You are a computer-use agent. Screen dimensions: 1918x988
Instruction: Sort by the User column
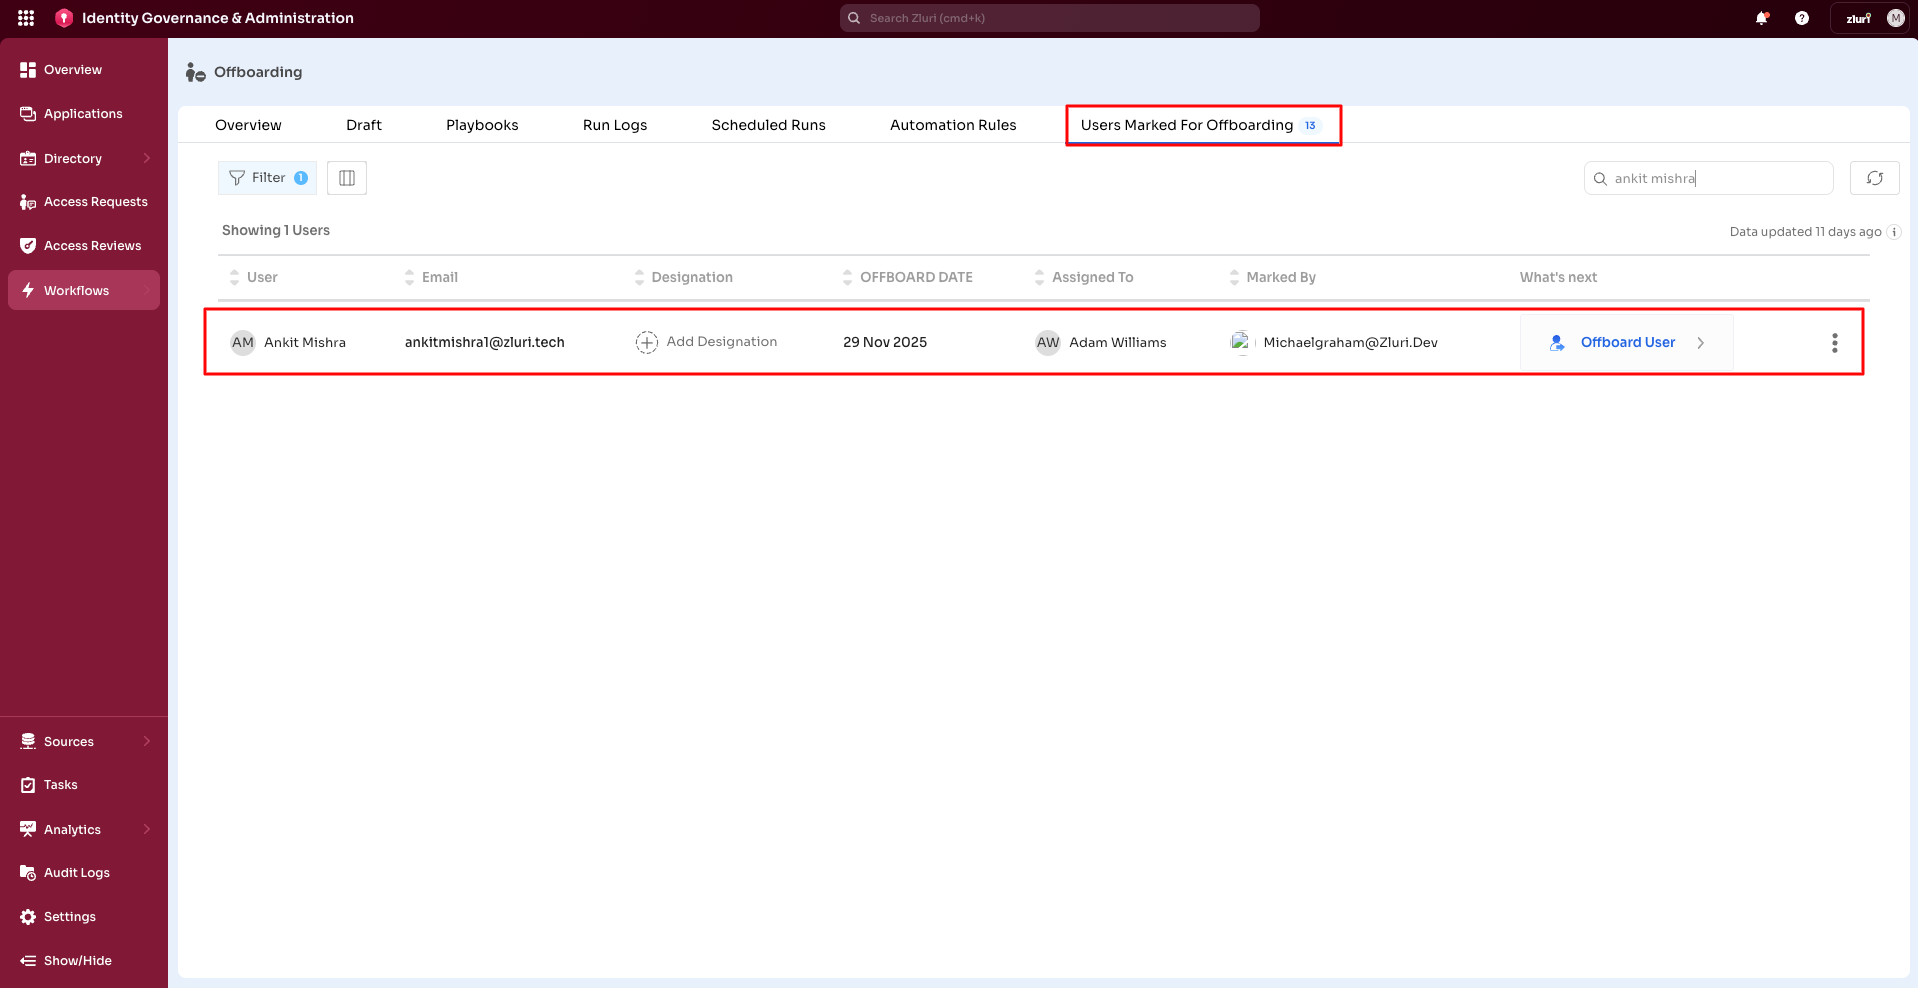point(234,277)
